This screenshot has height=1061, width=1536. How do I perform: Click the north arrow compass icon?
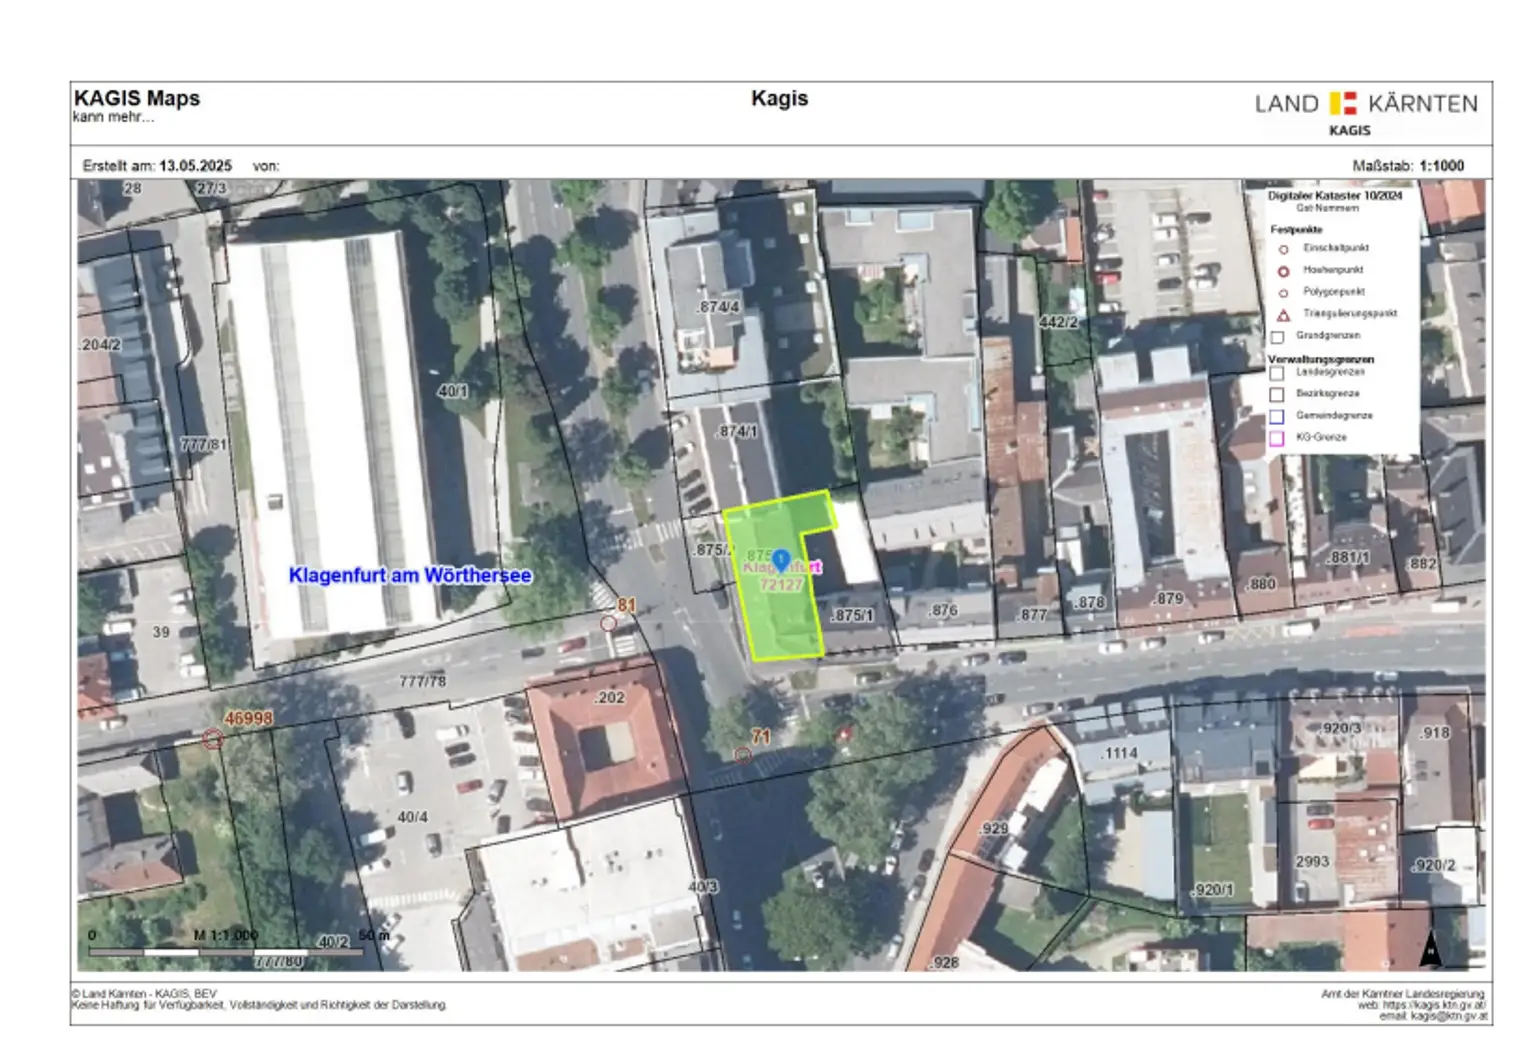[1431, 948]
